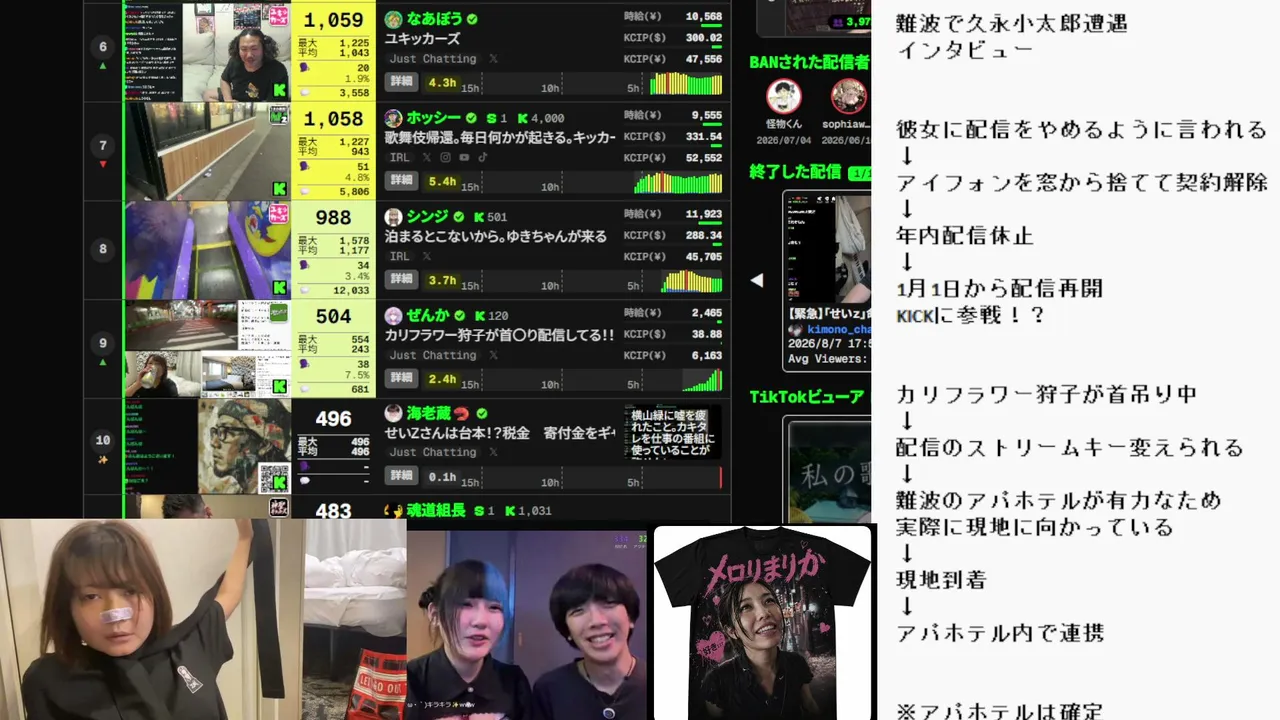The image size is (1280, 720).
Task: Open the なあぼう streamer name link
Action: click(x=434, y=19)
